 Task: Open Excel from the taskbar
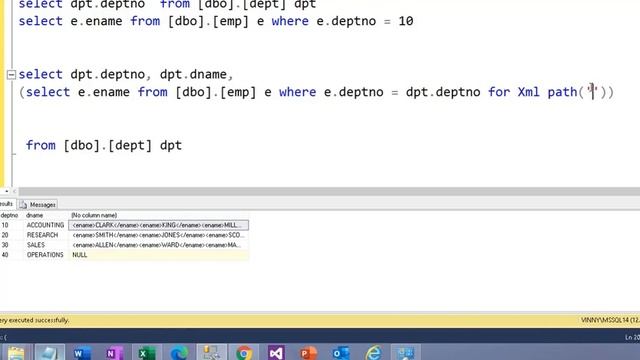click(146, 352)
